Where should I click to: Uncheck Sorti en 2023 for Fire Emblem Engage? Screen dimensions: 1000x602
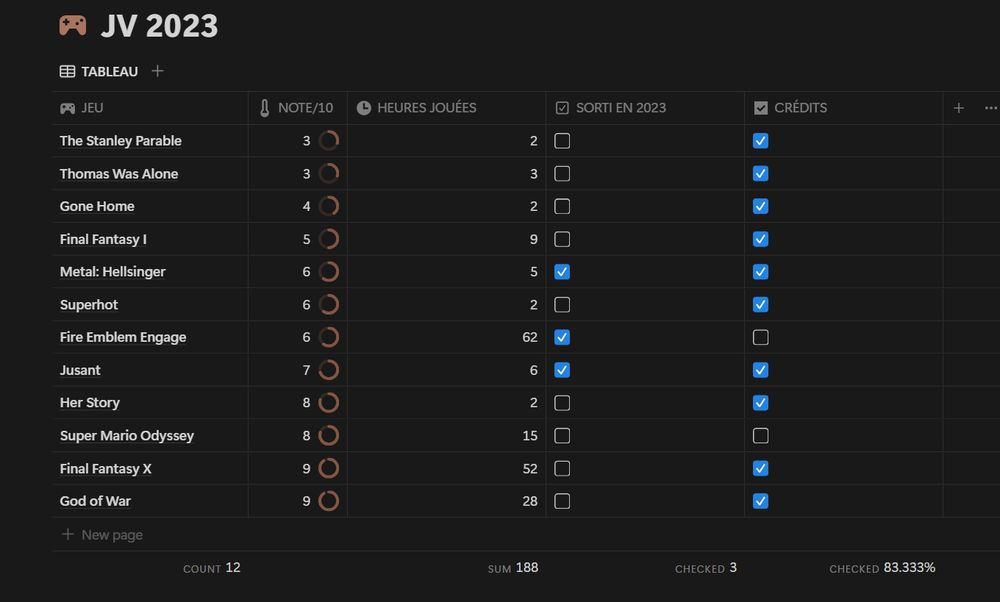click(562, 337)
